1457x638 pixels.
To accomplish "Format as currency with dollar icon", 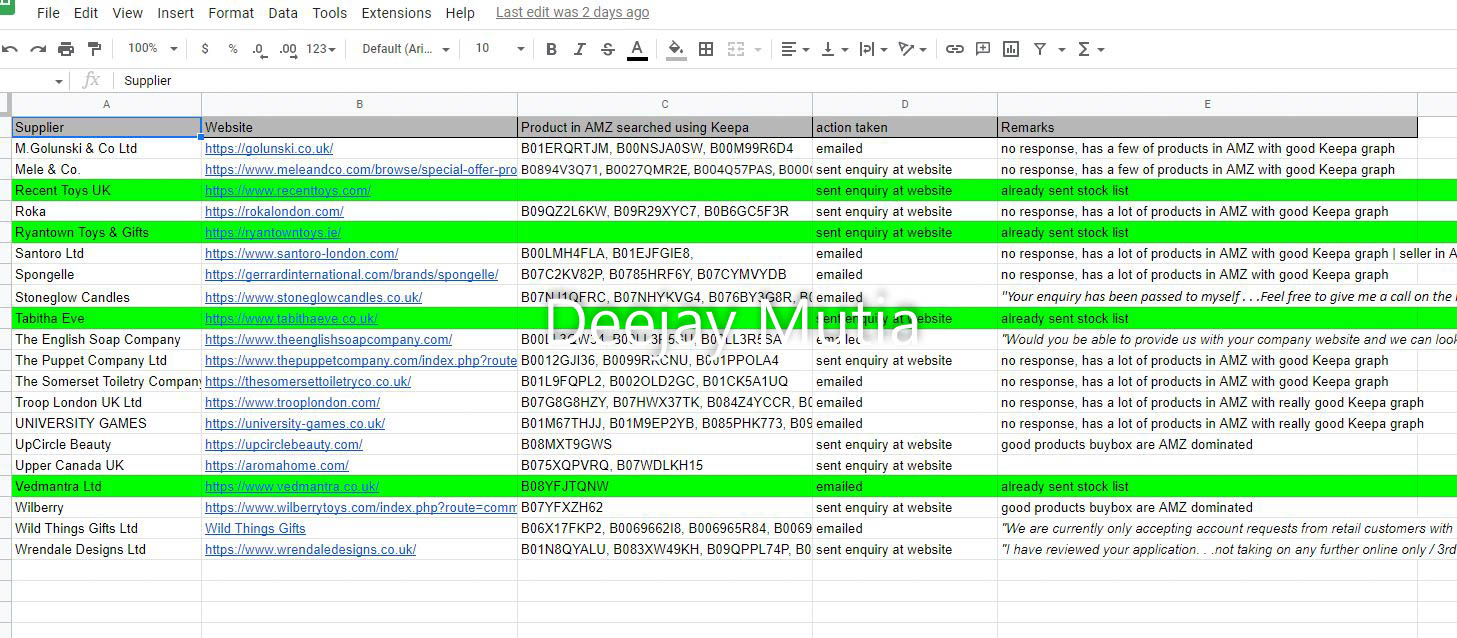I will pos(205,49).
